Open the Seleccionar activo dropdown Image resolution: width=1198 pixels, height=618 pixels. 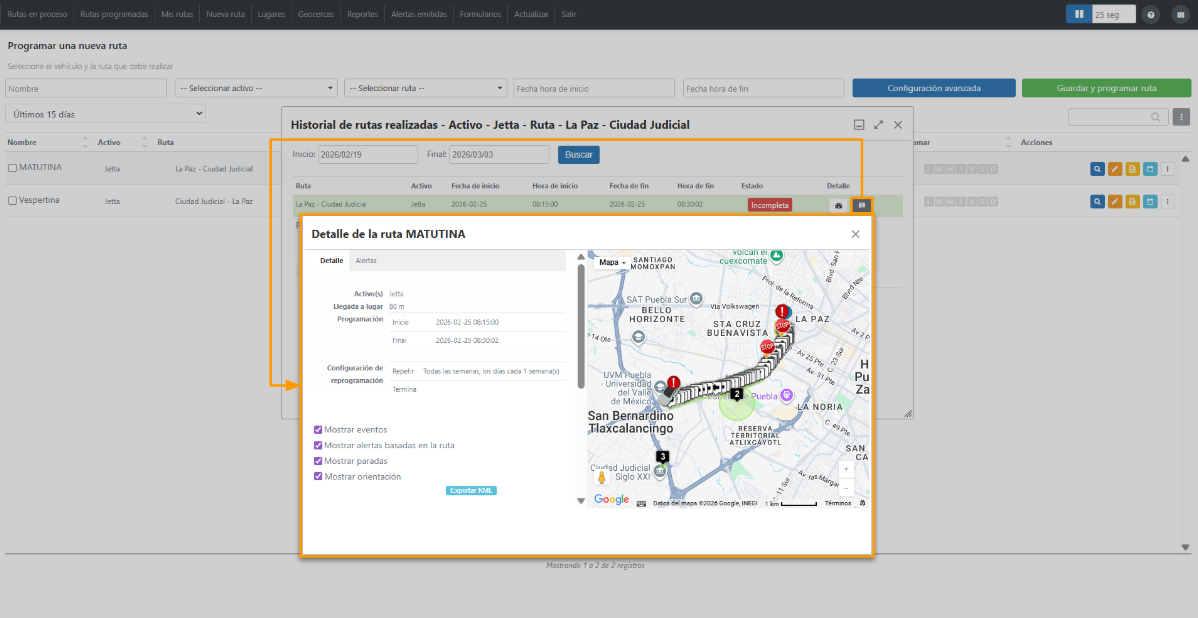click(x=256, y=88)
